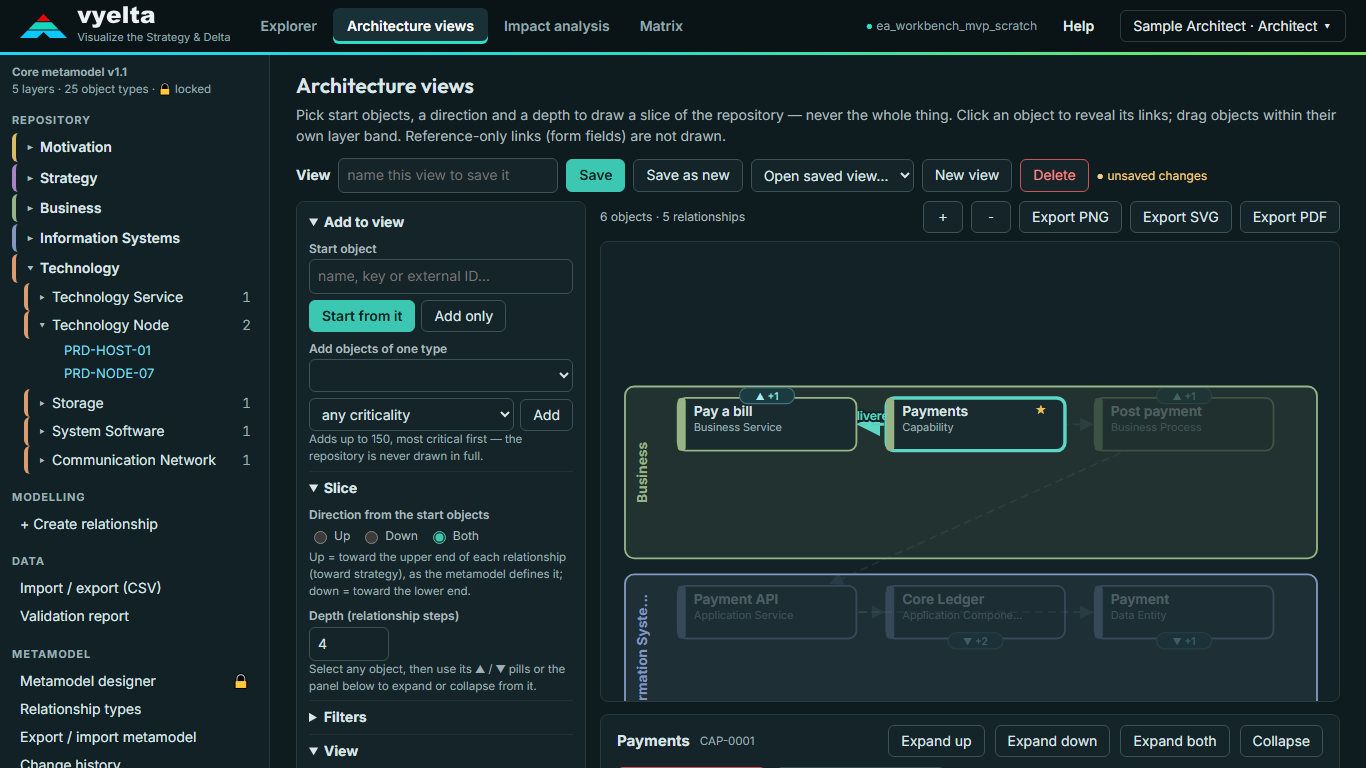Expand System Software in tree
Image resolution: width=1366 pixels, height=768 pixels.
(x=43, y=431)
